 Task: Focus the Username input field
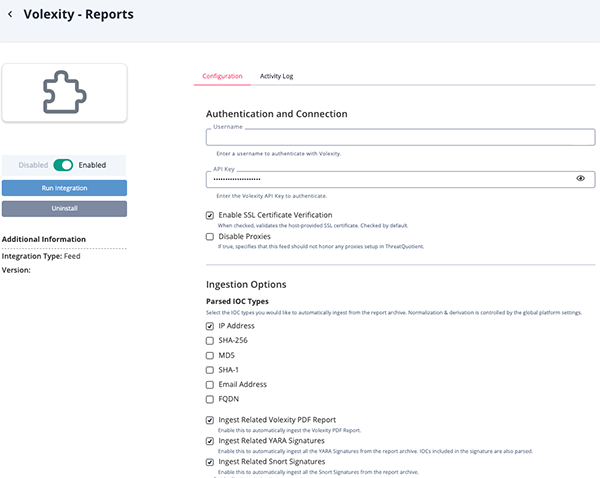(x=400, y=137)
